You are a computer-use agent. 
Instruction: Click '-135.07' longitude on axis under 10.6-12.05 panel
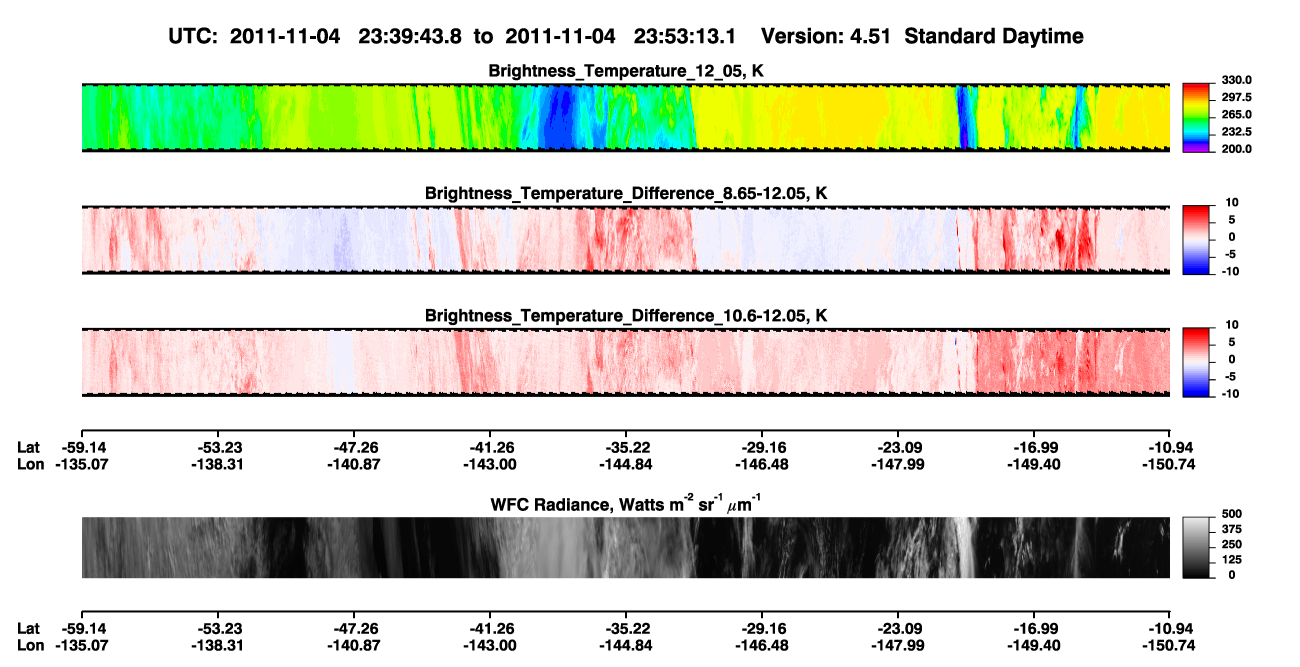81,464
